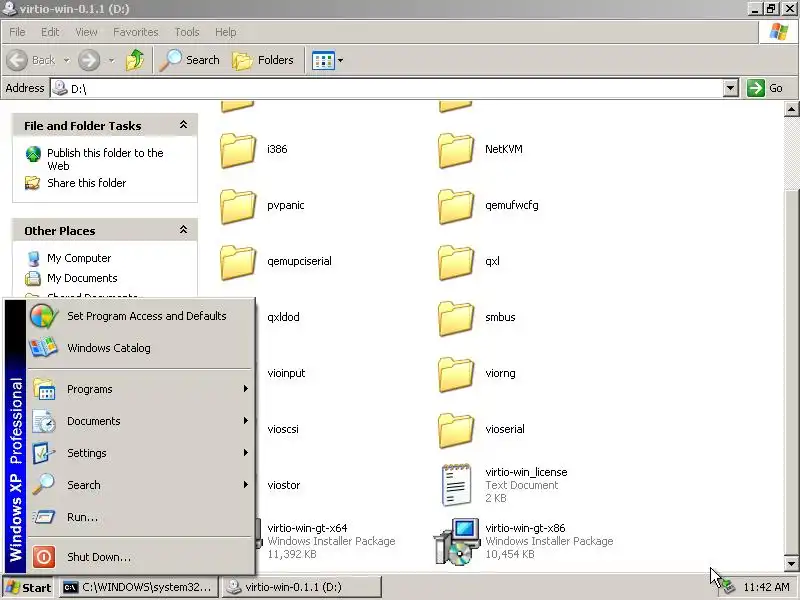Expand Search submenu in Start menu
The height and width of the screenshot is (600, 800).
(x=140, y=485)
